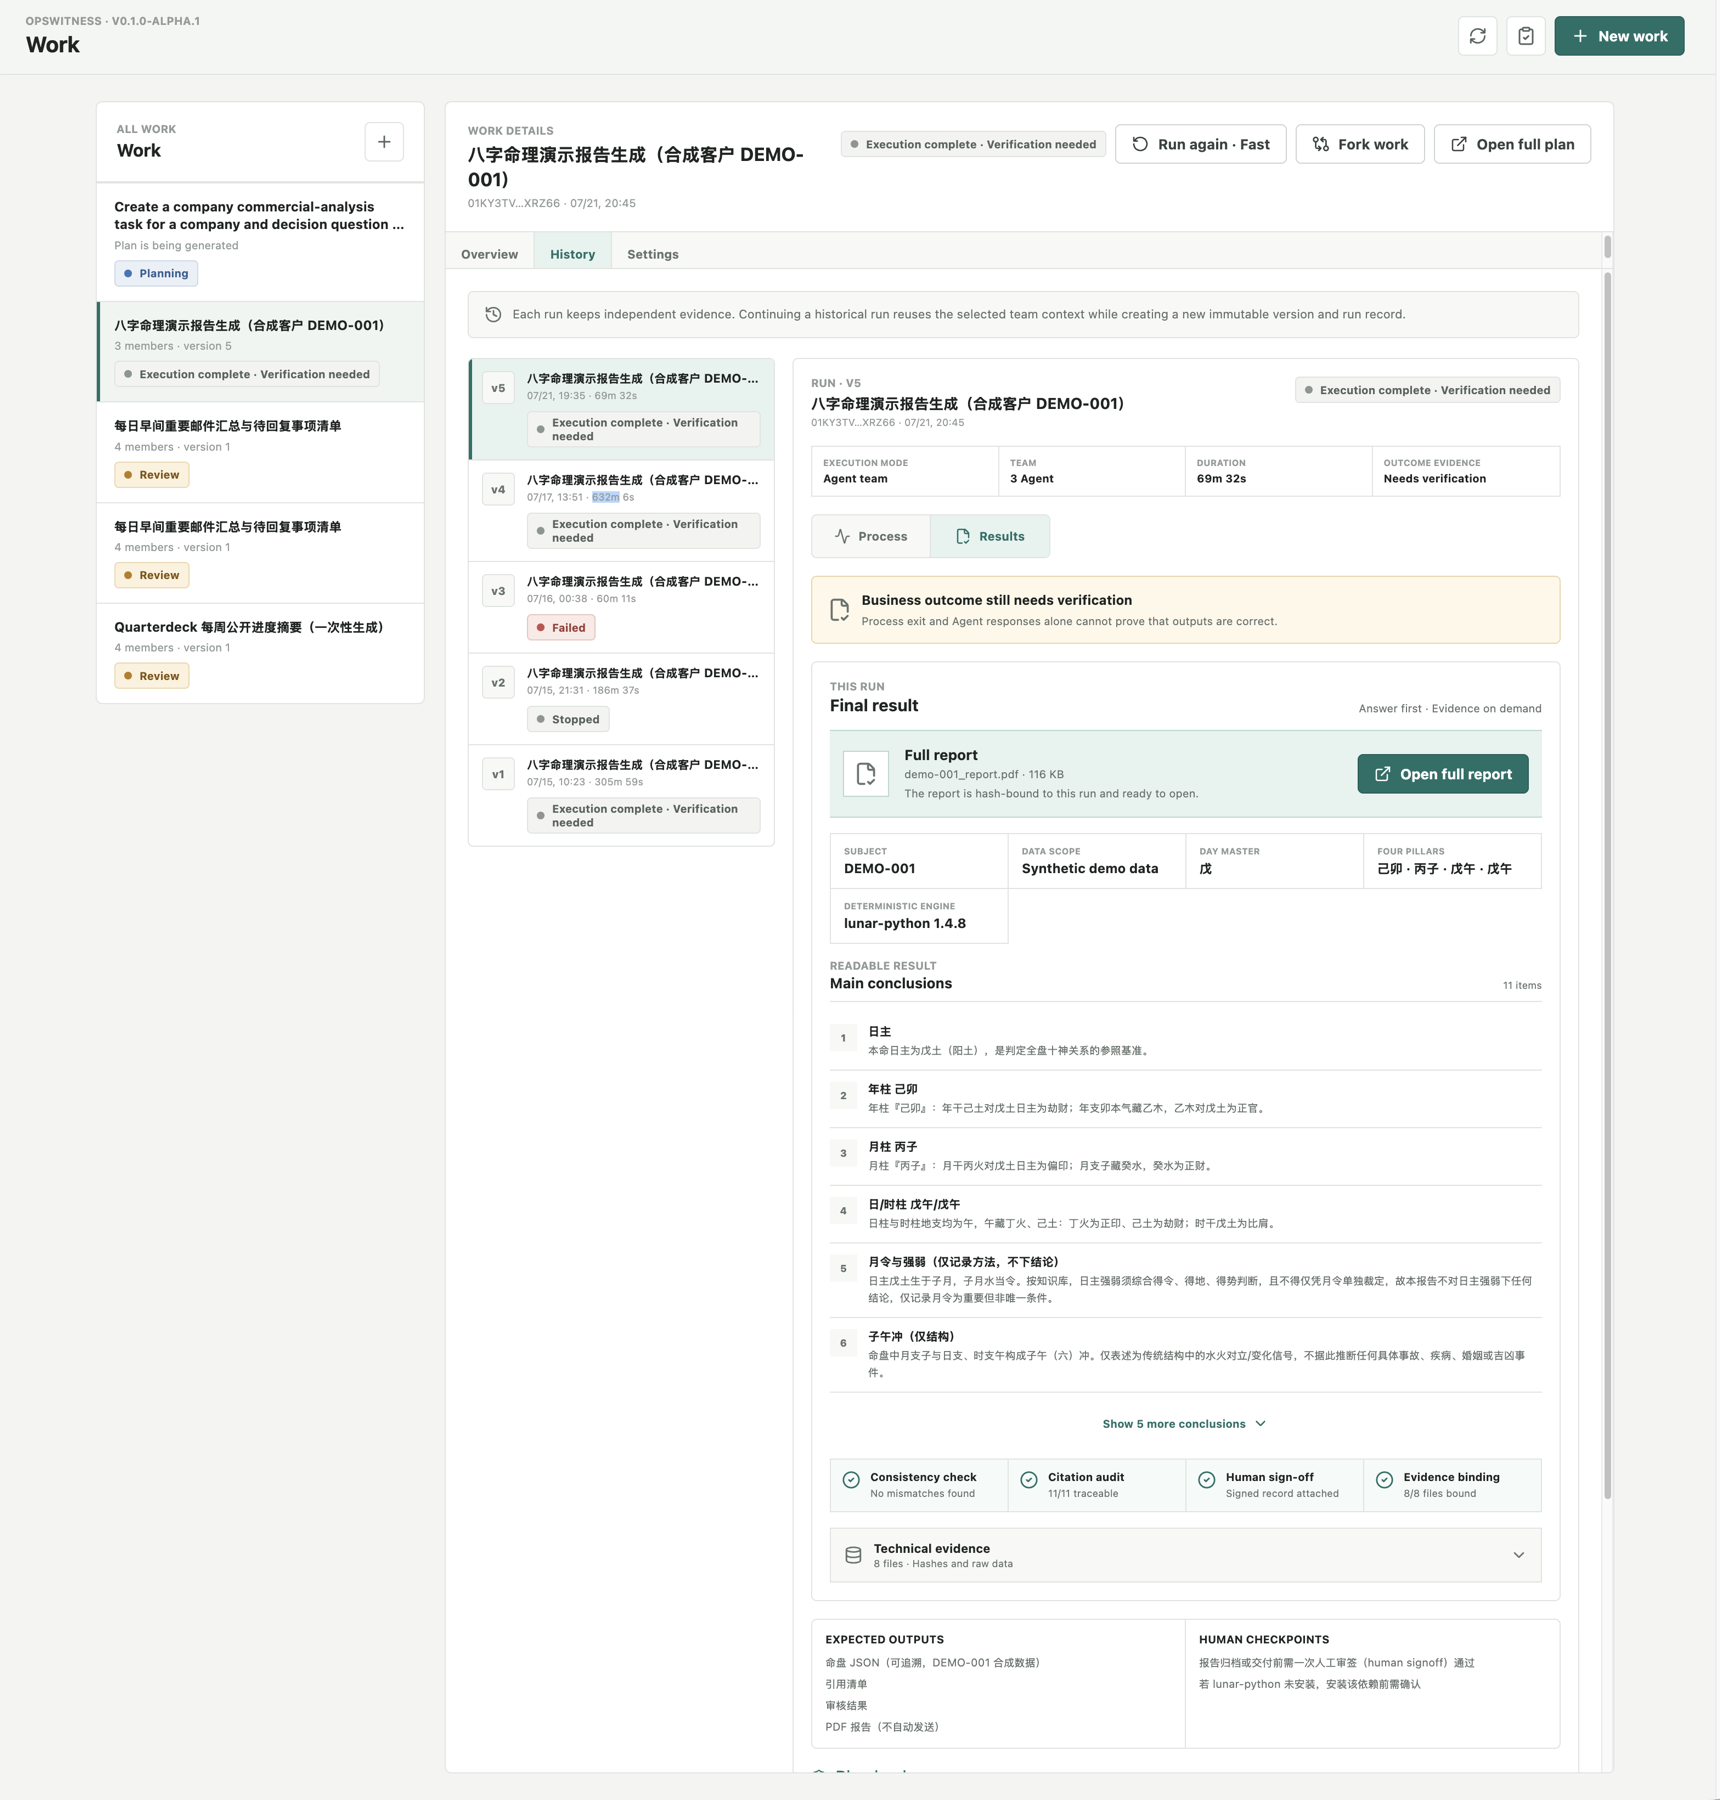Click the Evidence binding checkmark icon
The width and height of the screenshot is (1720, 1800).
tap(1385, 1480)
